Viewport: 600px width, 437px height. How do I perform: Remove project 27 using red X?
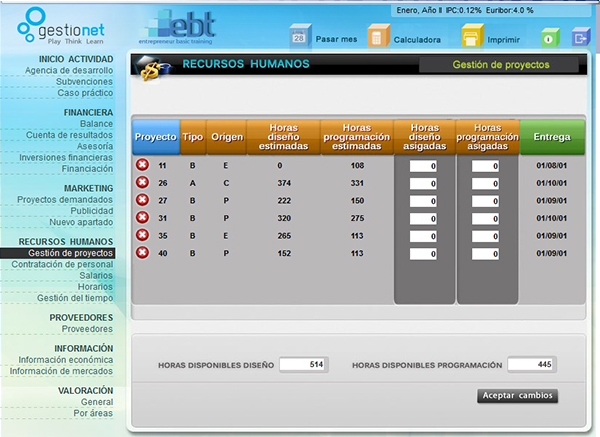click(x=142, y=200)
